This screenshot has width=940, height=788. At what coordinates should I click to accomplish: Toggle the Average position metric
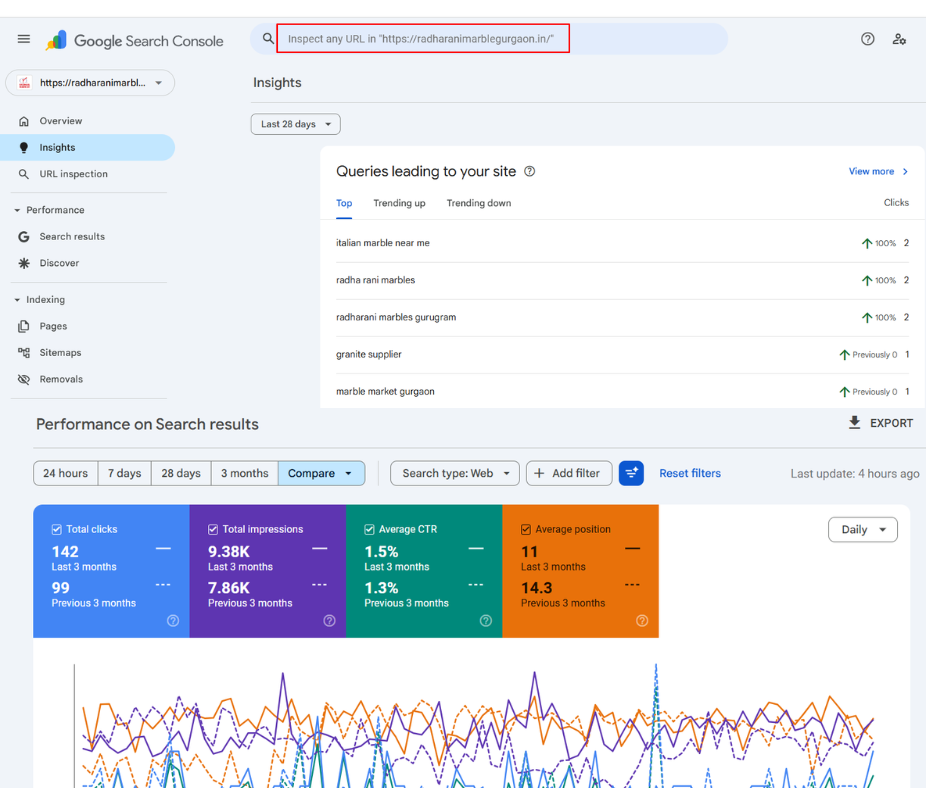click(525, 528)
